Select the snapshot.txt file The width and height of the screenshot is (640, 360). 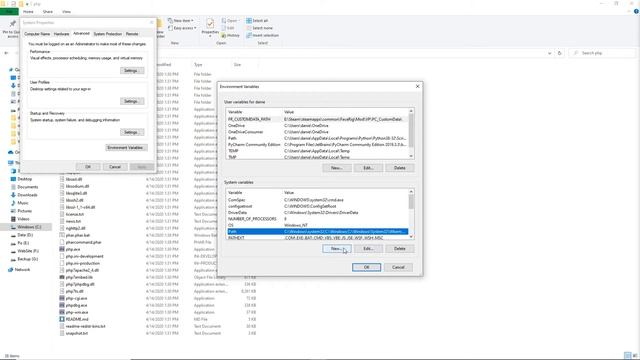(x=77, y=333)
